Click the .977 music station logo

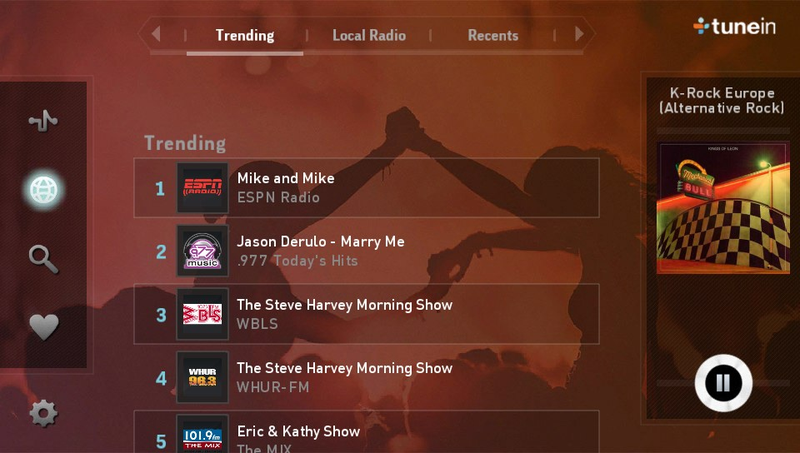tap(203, 251)
